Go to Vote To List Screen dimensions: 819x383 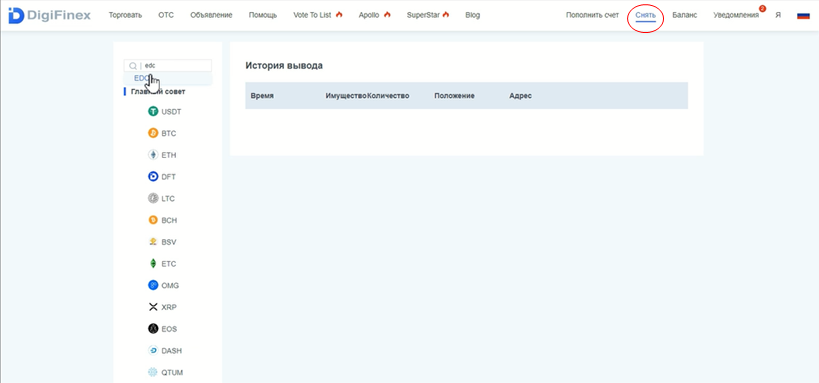click(x=312, y=15)
